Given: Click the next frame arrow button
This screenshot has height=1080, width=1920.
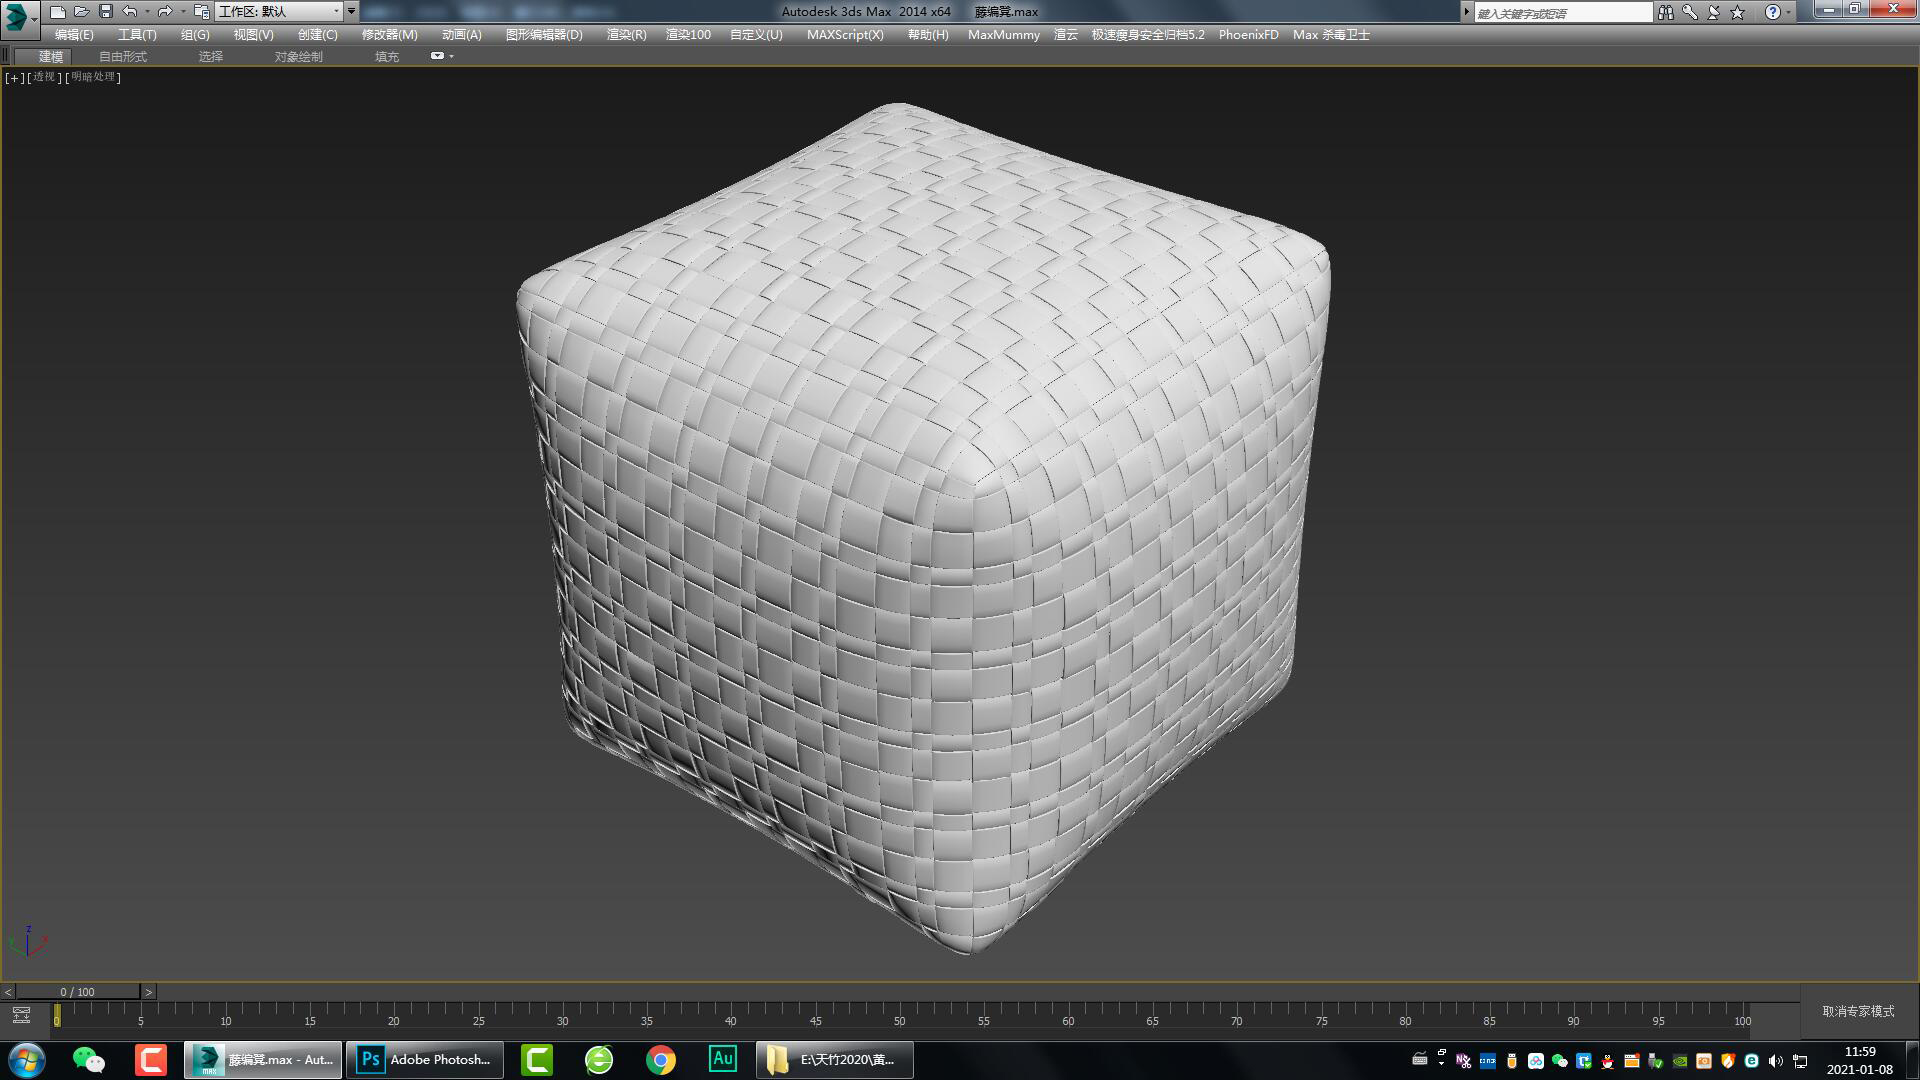Looking at the screenshot, I should [149, 992].
